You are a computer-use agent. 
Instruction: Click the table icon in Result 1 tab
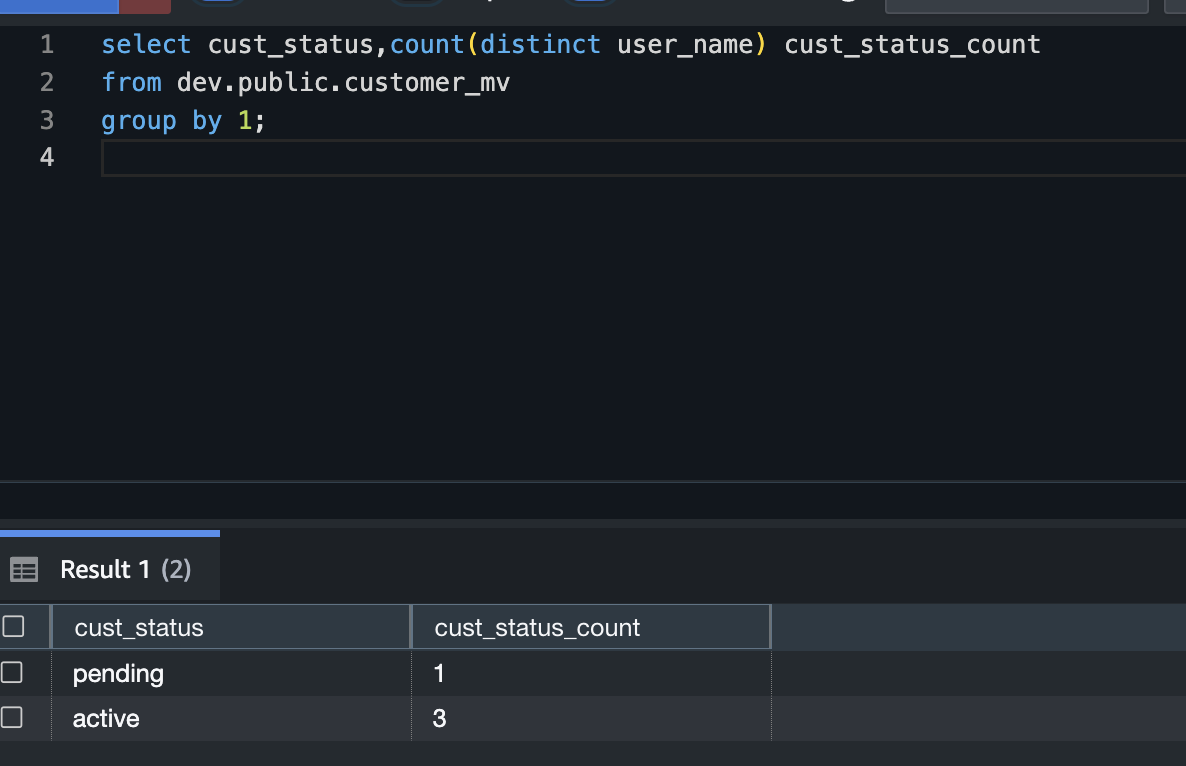pos(23,569)
